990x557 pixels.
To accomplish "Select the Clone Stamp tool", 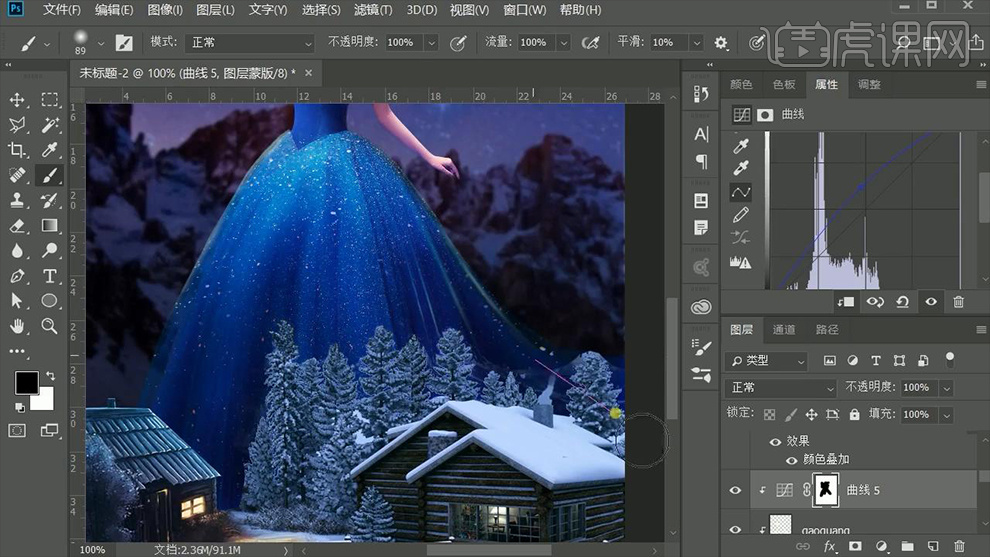I will (17, 200).
